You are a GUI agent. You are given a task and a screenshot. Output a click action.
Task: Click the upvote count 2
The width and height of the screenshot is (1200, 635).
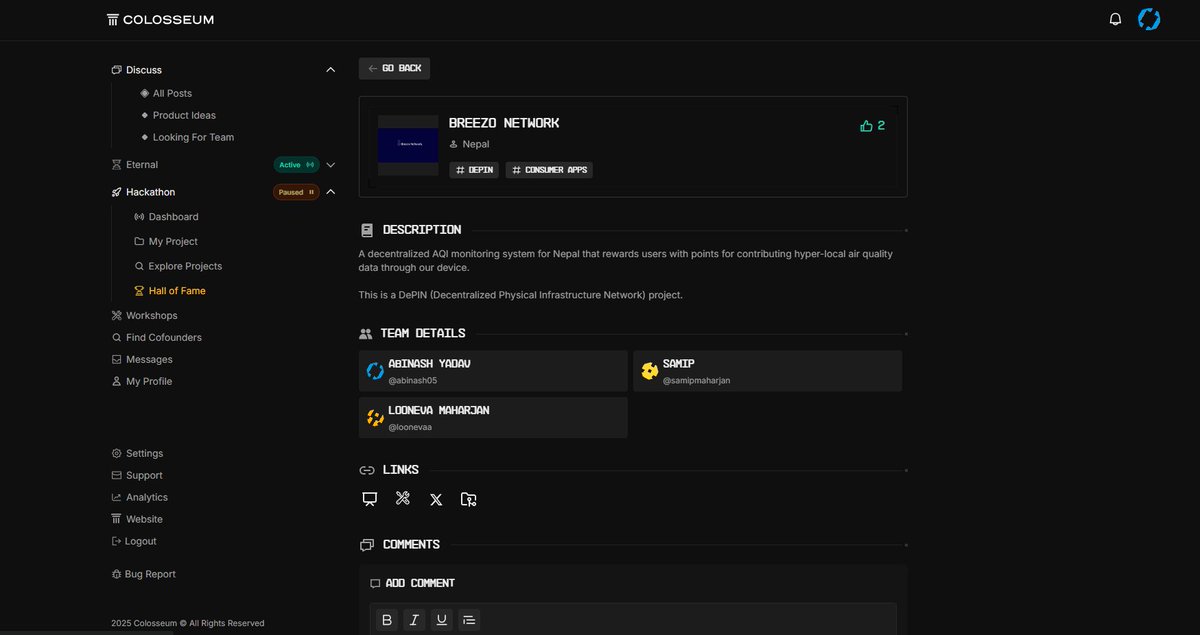[x=881, y=126]
